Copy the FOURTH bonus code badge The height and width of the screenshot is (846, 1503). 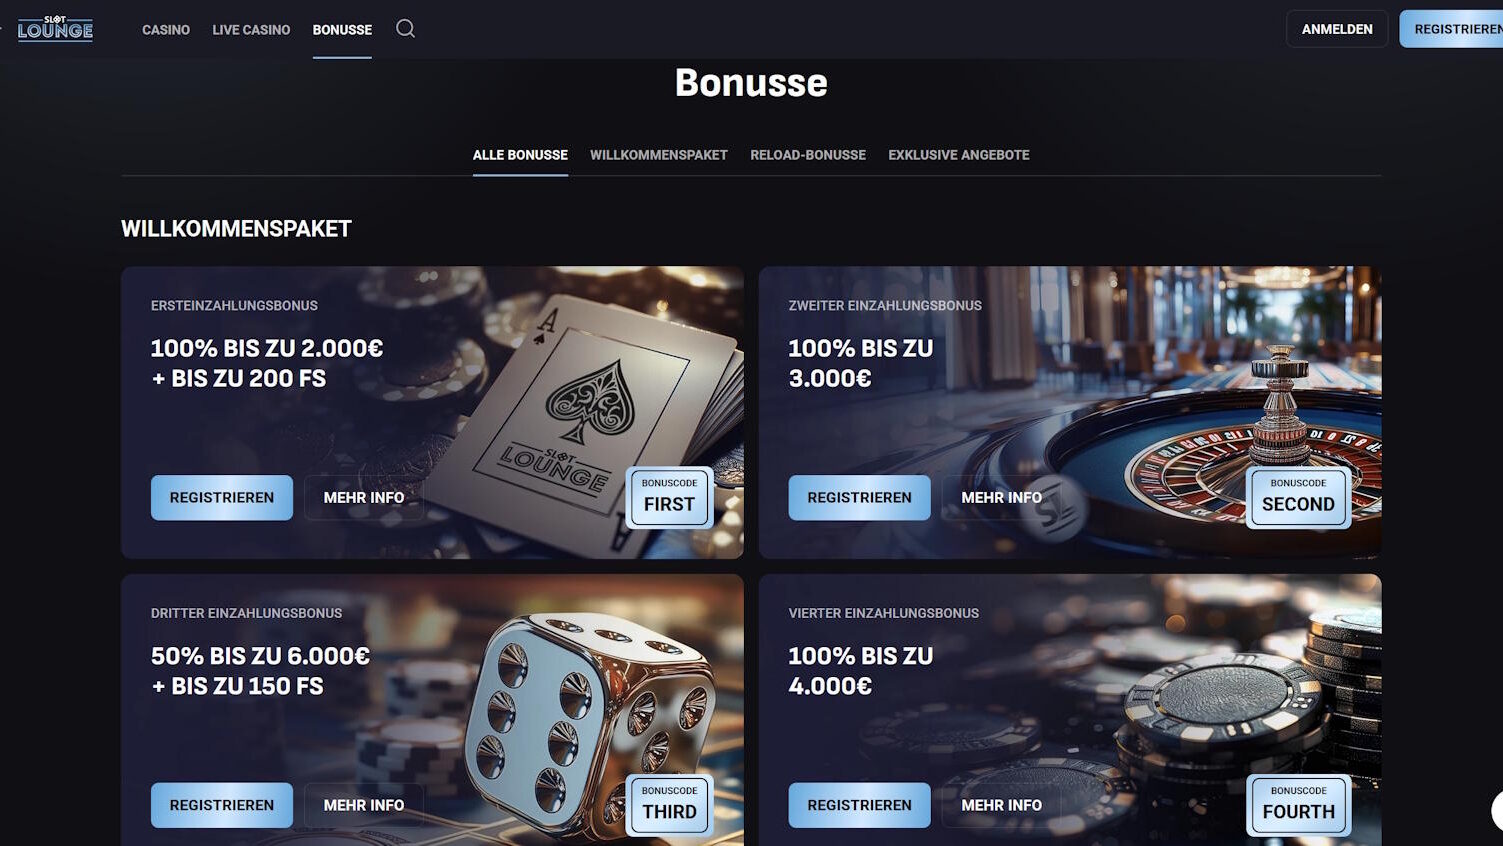pyautogui.click(x=1298, y=805)
